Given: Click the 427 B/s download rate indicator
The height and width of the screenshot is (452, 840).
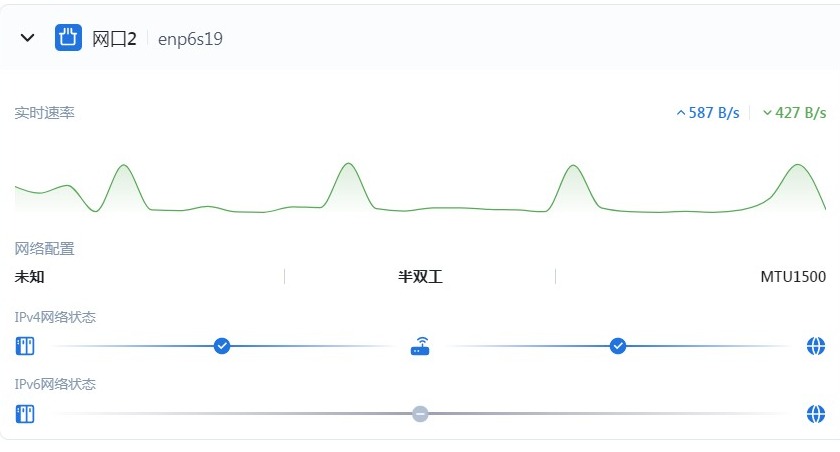Looking at the screenshot, I should 794,113.
